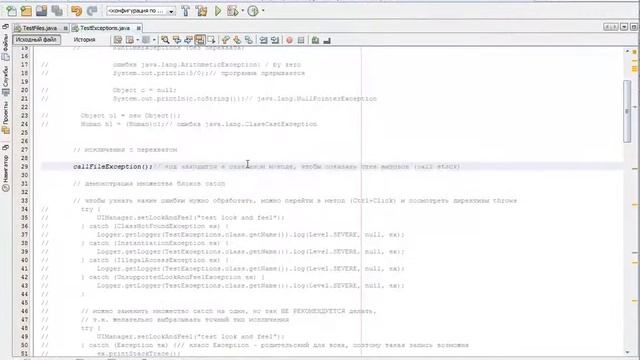Click the navigate Back icon in editor toolbar
The height and width of the screenshot is (360, 640).
(x=130, y=40)
